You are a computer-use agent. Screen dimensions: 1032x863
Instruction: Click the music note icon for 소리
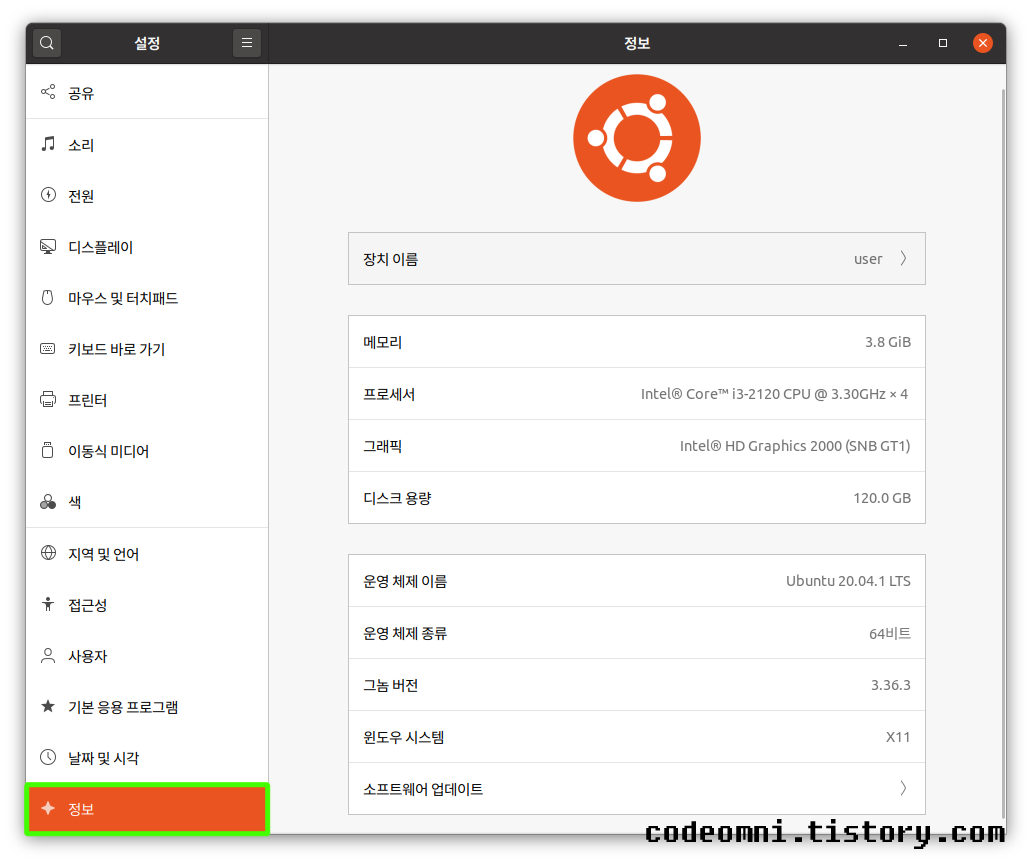(48, 144)
